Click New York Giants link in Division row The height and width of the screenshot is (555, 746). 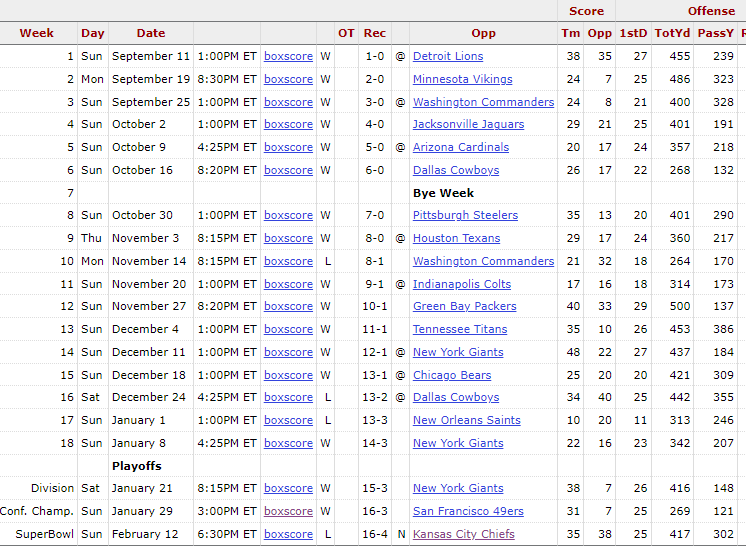click(458, 488)
